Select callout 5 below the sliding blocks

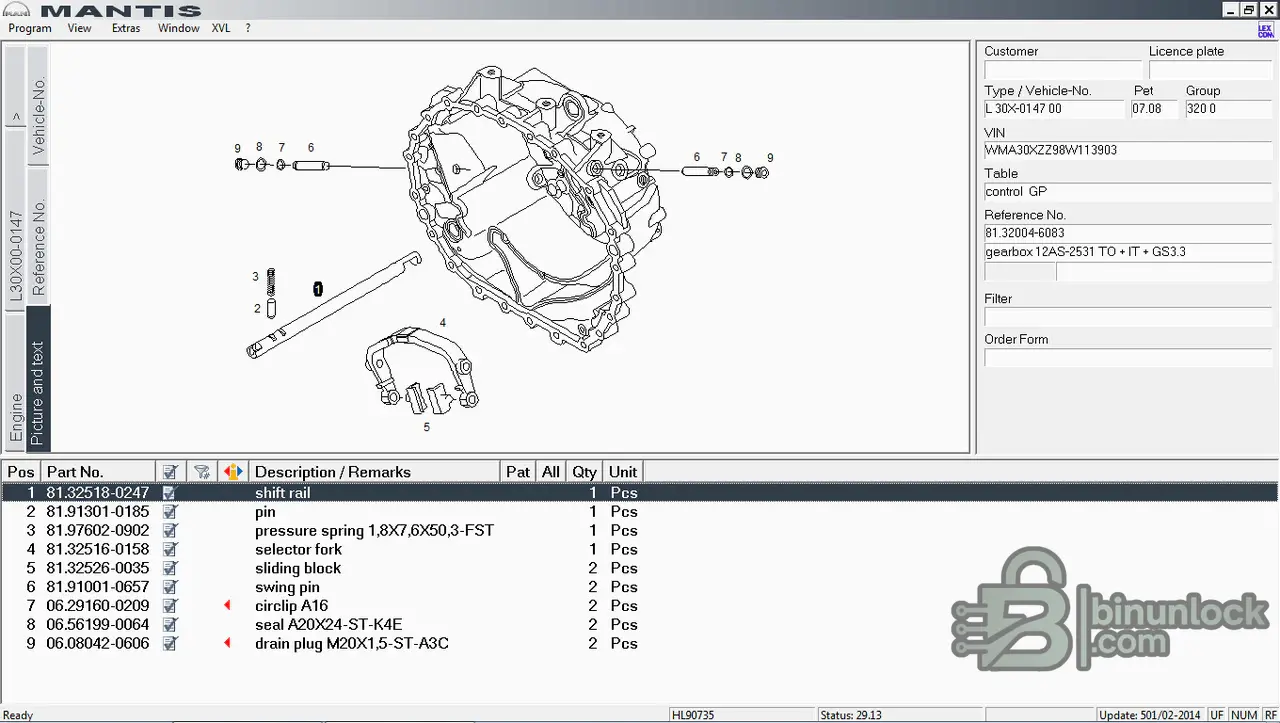coord(427,427)
